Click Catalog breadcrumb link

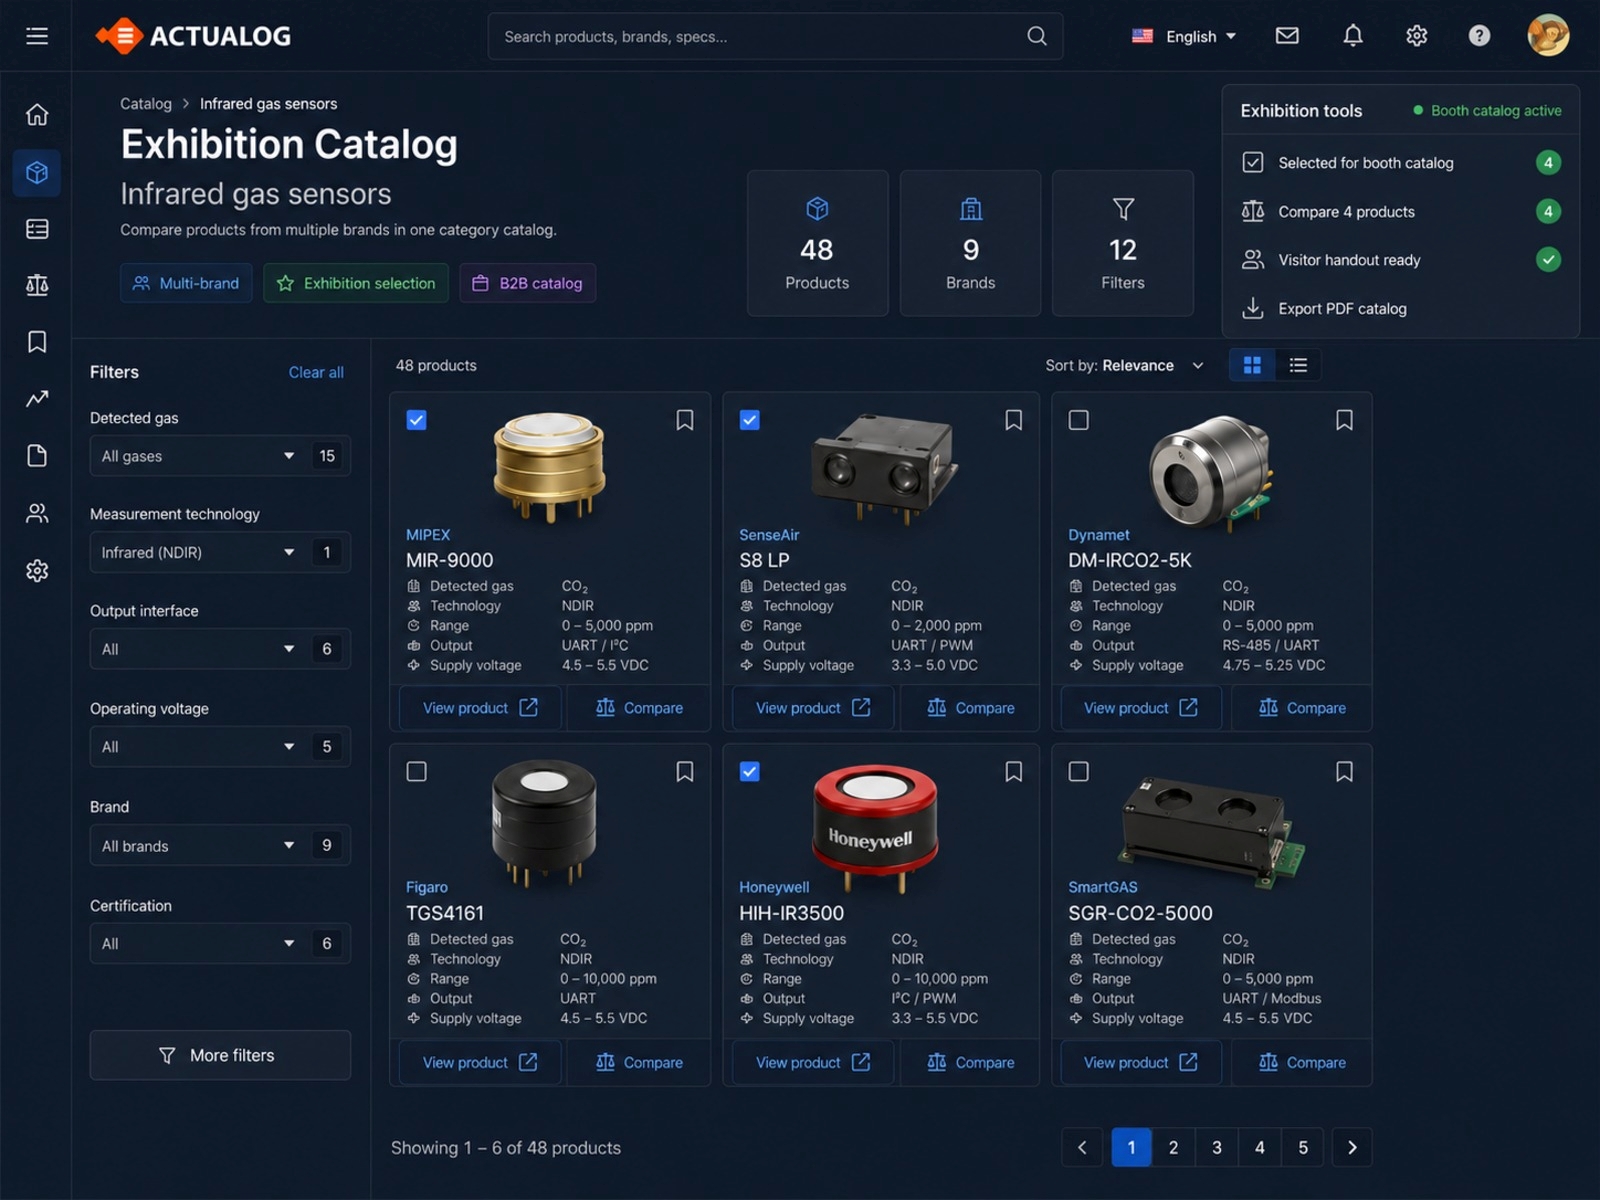tap(146, 104)
